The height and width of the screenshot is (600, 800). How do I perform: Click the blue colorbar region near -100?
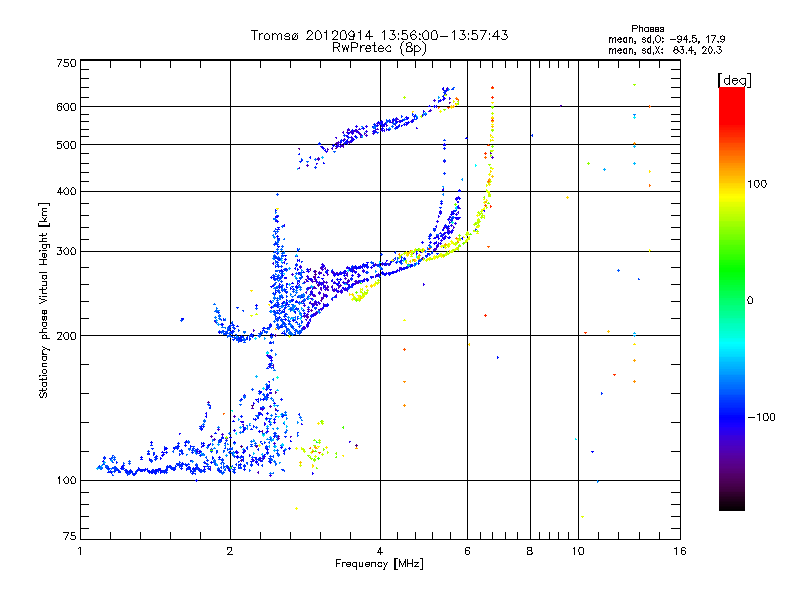(732, 417)
